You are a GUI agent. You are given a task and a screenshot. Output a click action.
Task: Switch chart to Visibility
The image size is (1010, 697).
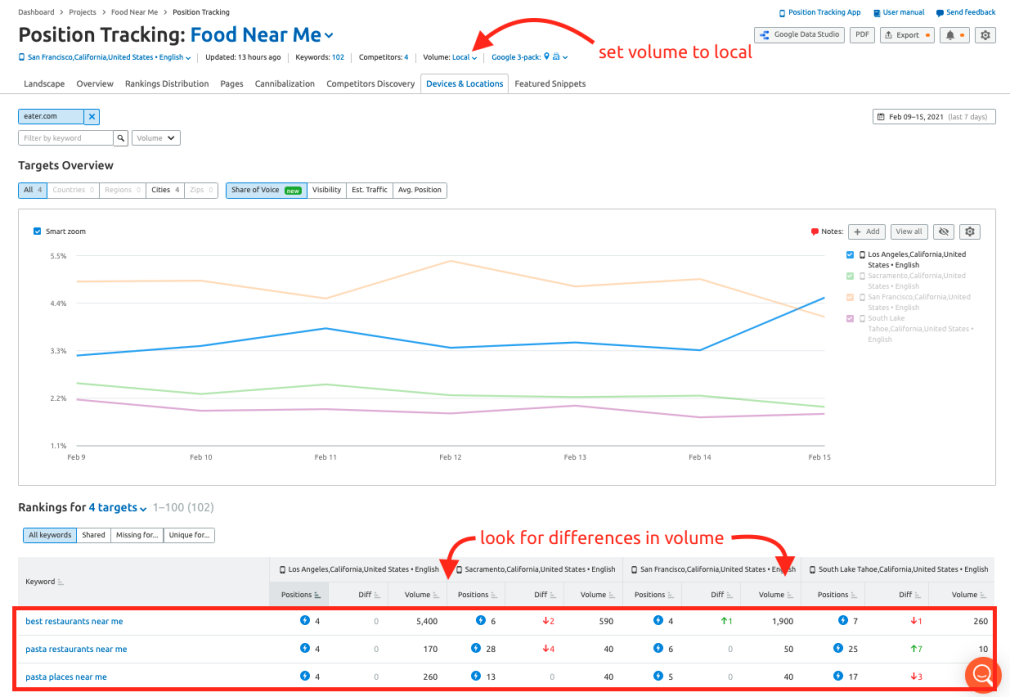click(327, 190)
